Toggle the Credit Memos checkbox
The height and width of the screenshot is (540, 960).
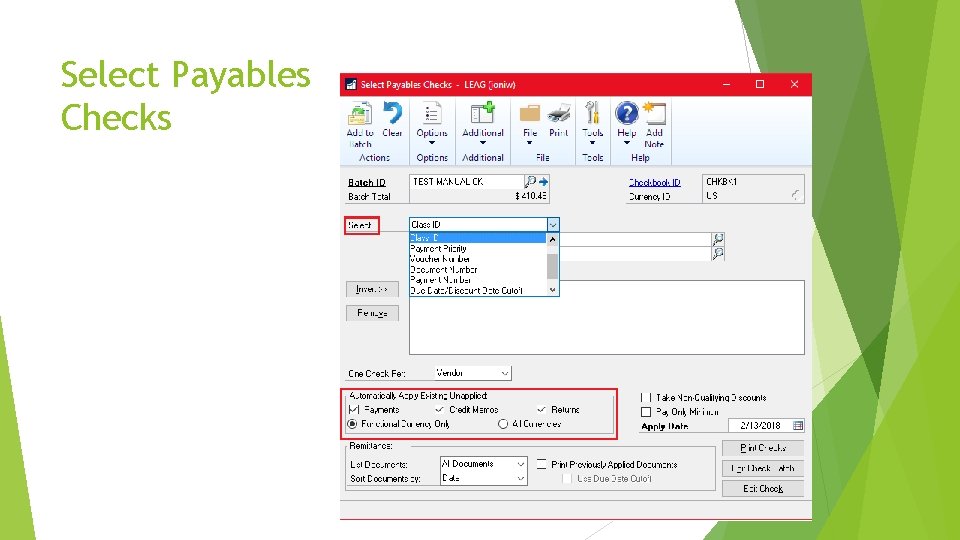[x=440, y=410]
